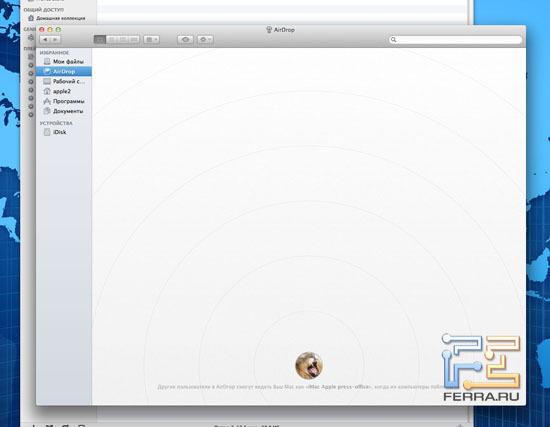The width and height of the screenshot is (550, 427).
Task: Open Рабочий стол folder in sidebar
Action: coord(63,81)
